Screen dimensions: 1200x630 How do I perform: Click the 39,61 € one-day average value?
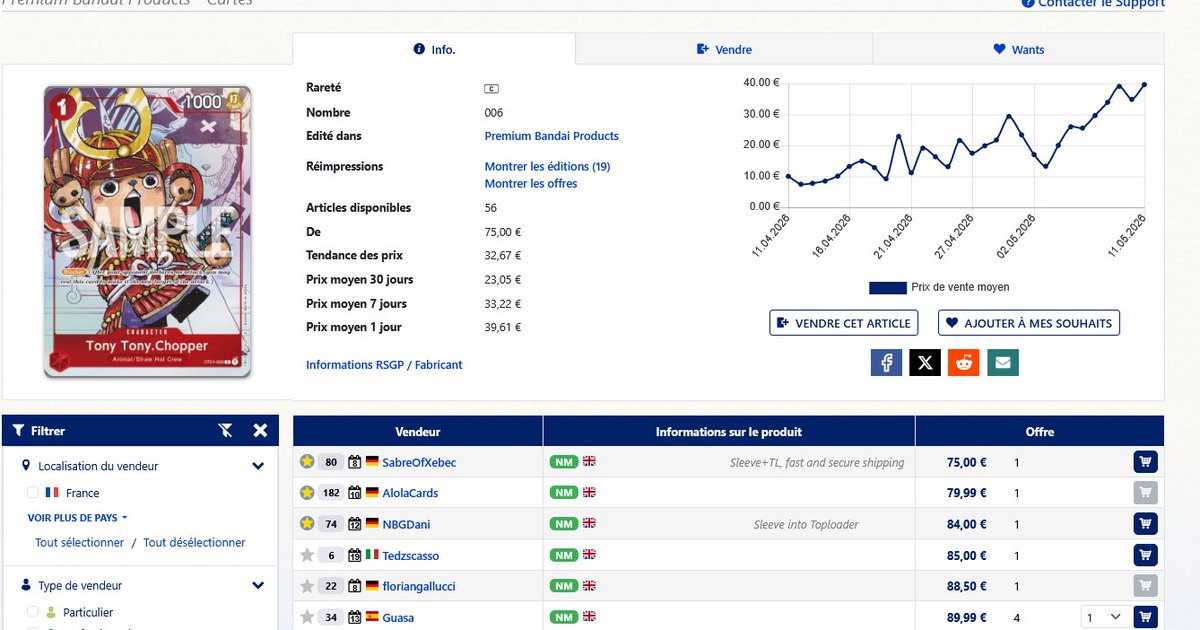[x=503, y=327]
